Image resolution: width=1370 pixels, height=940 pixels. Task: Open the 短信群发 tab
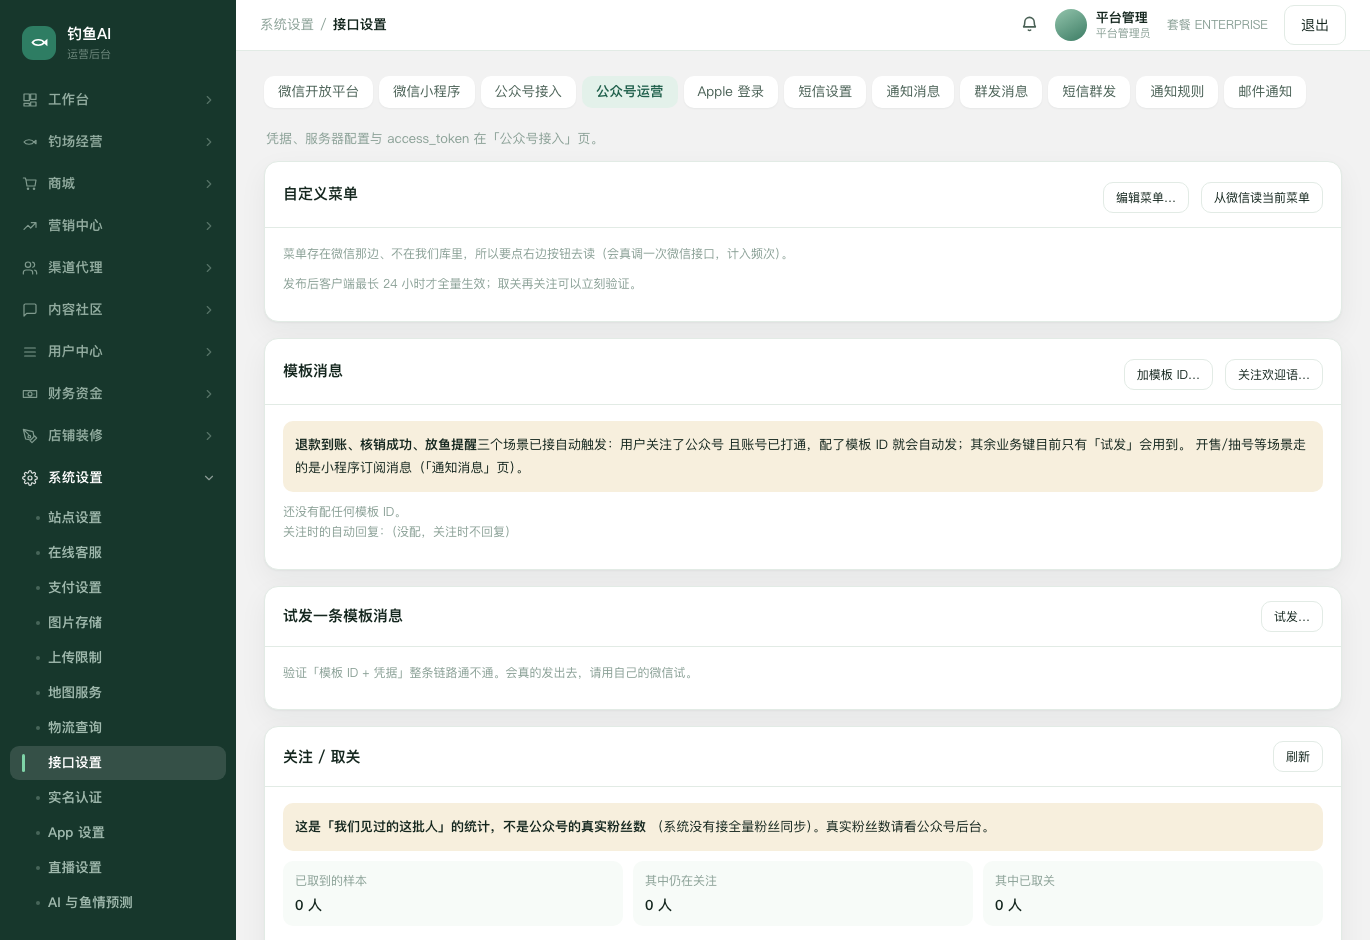(1089, 92)
